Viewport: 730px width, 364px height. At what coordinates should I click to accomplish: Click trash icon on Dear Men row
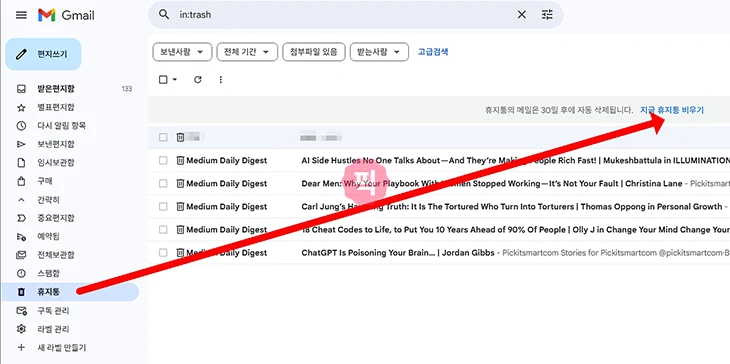(x=180, y=183)
